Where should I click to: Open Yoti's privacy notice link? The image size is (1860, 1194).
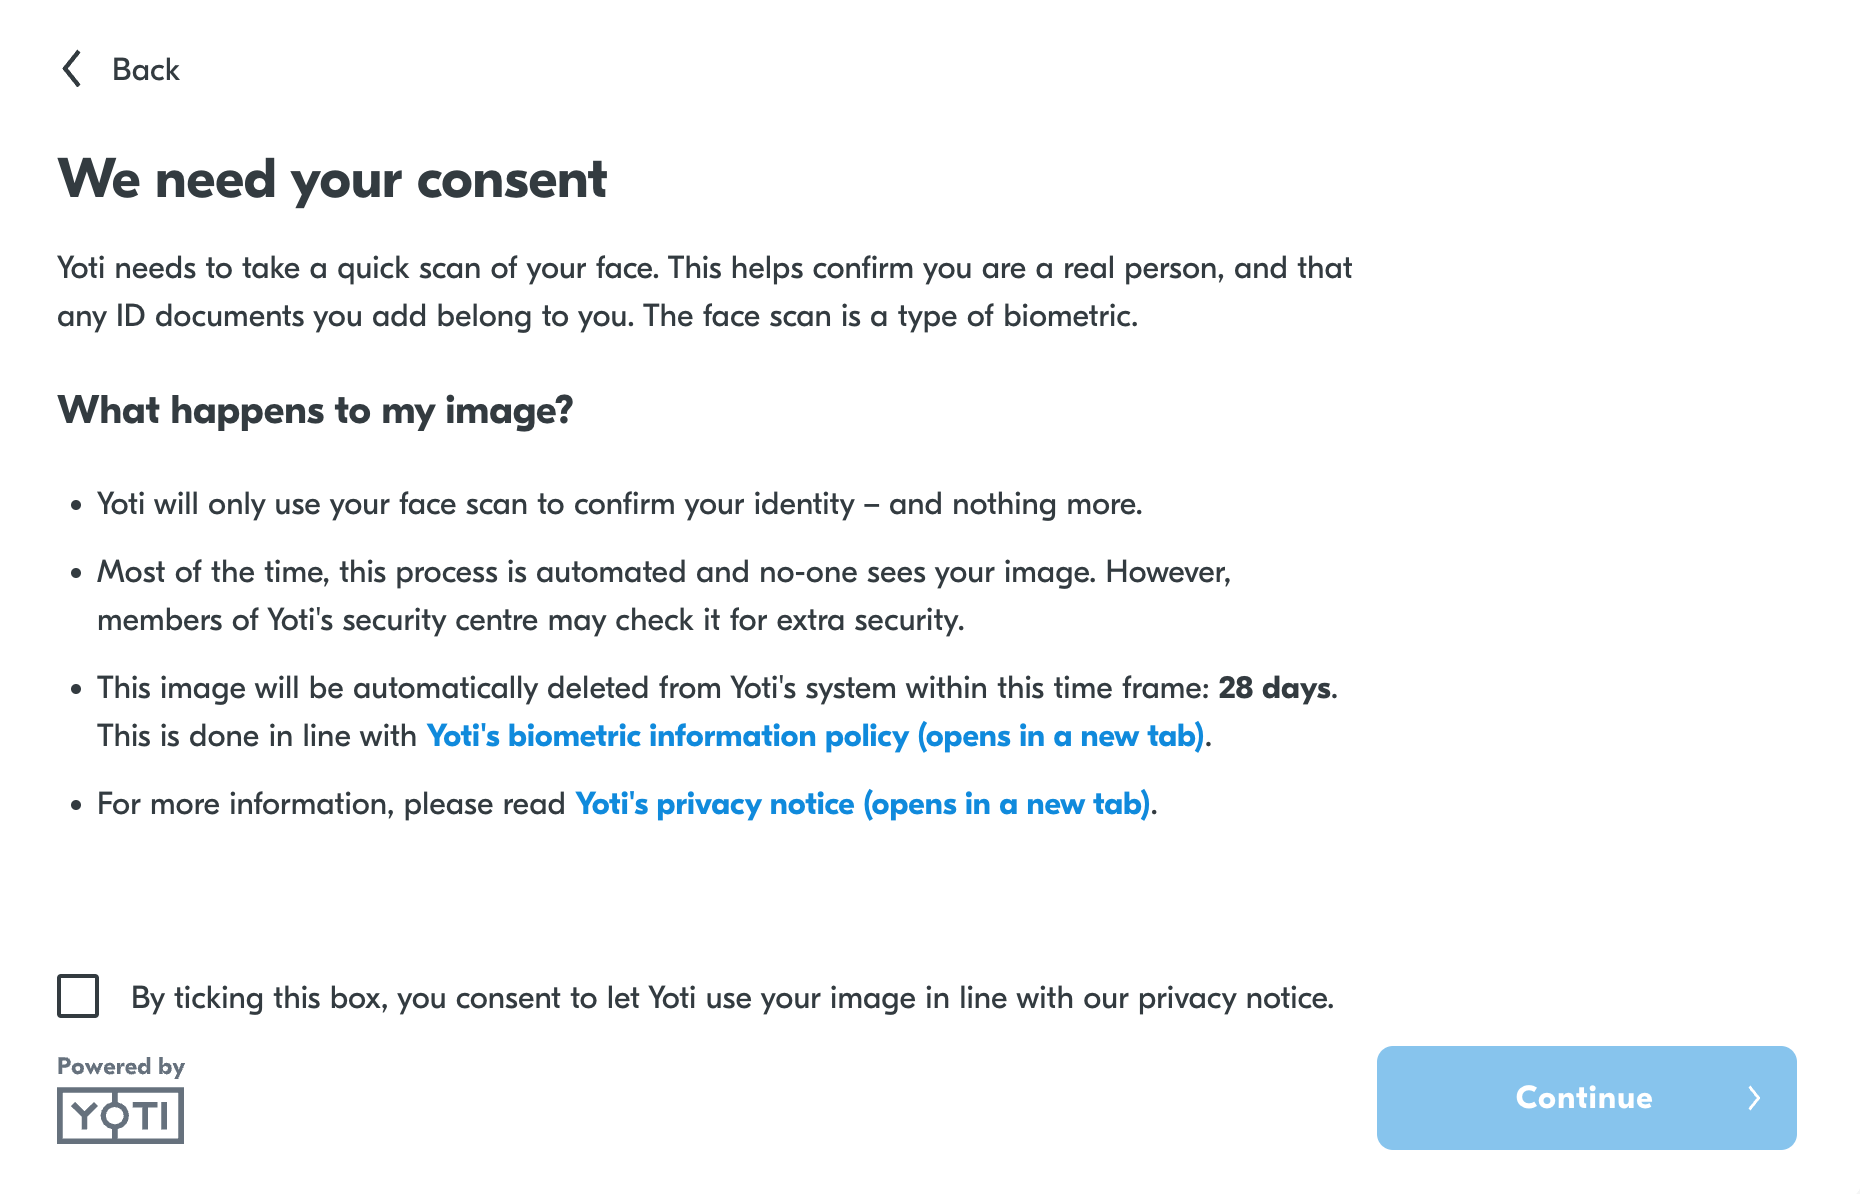tap(862, 804)
